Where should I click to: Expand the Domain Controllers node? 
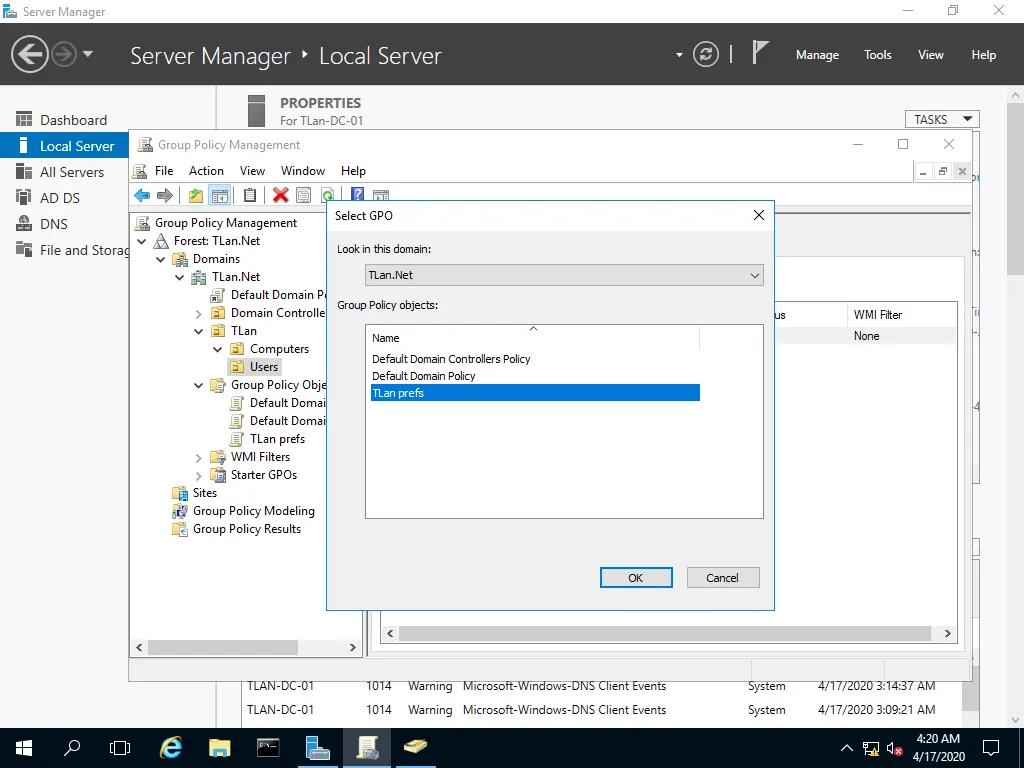[x=199, y=313]
